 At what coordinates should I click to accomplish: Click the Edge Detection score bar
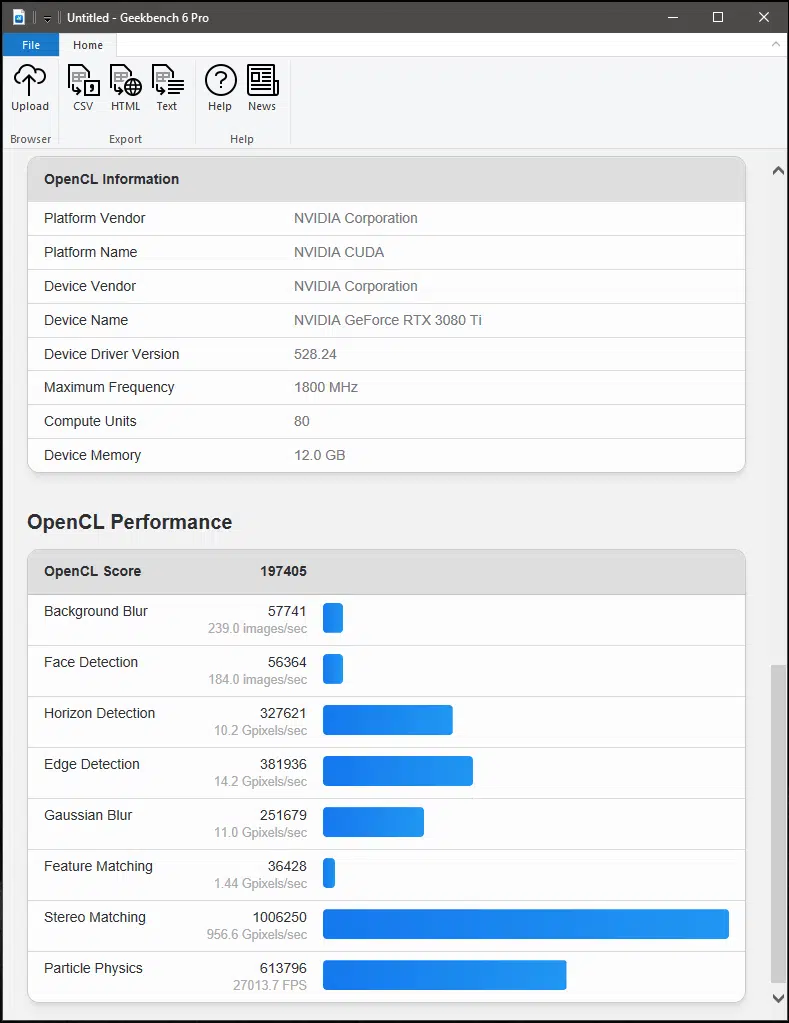click(x=397, y=771)
